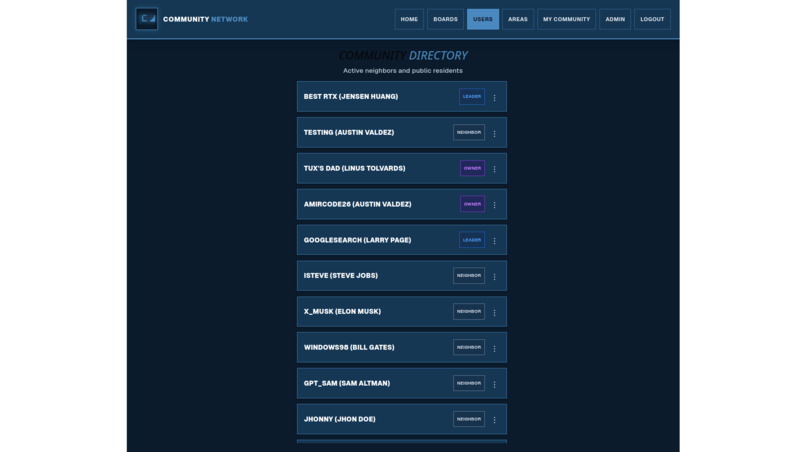Open the Admin panel
The height and width of the screenshot is (452, 806).
pyautogui.click(x=615, y=19)
